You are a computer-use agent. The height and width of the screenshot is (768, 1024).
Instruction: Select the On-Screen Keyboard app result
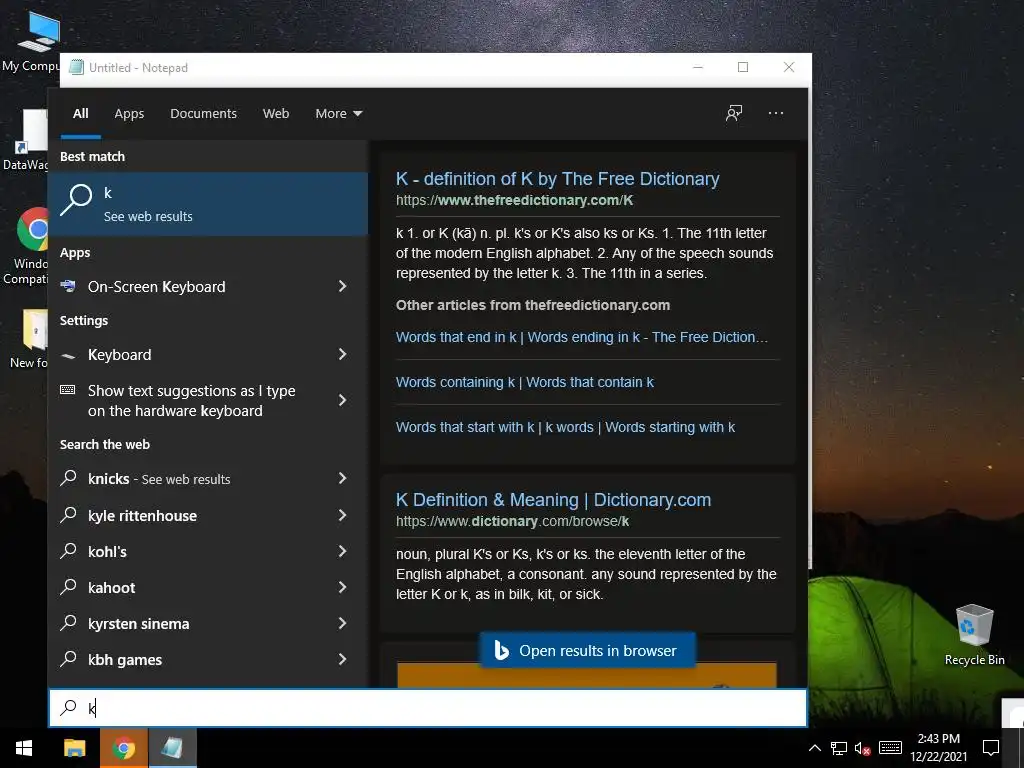[x=208, y=286]
